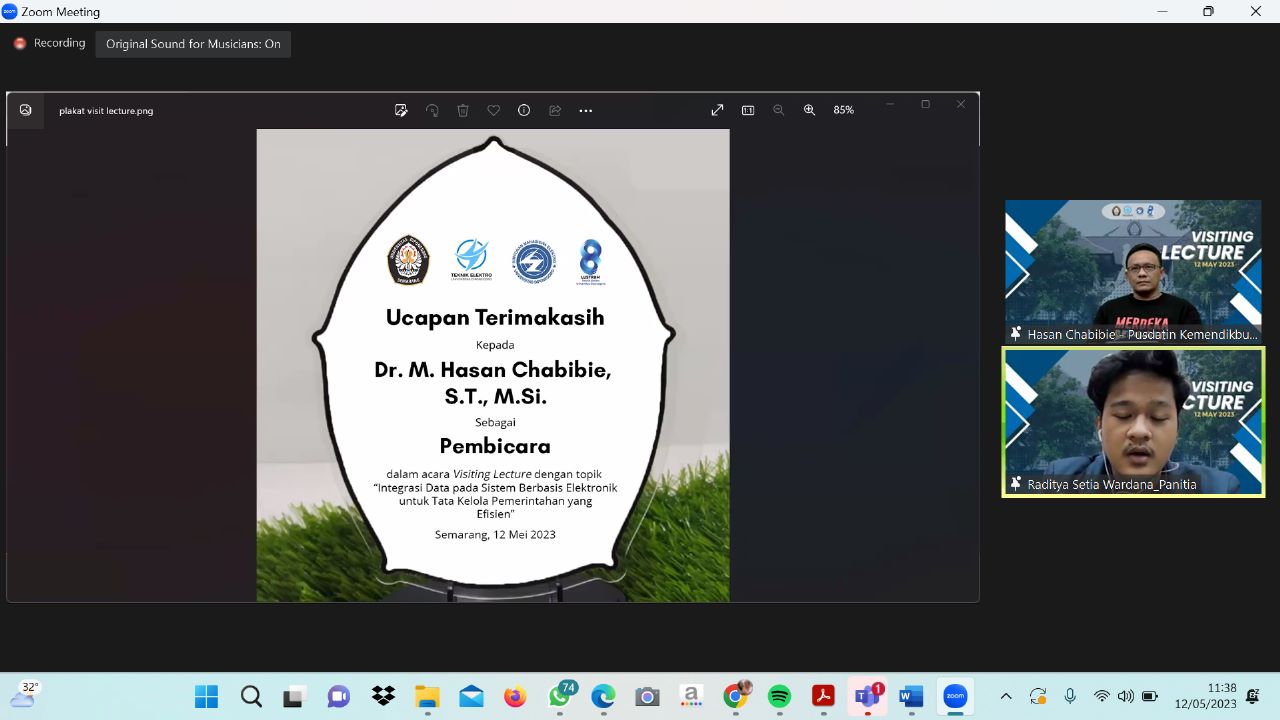The width and height of the screenshot is (1280, 720).
Task: Zoom in on the image
Action: click(809, 110)
